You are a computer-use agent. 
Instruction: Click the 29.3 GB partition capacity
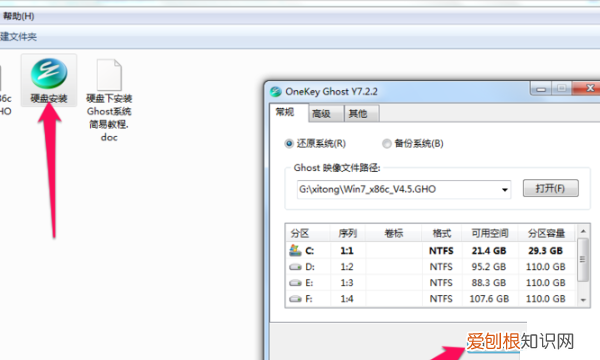(x=546, y=251)
